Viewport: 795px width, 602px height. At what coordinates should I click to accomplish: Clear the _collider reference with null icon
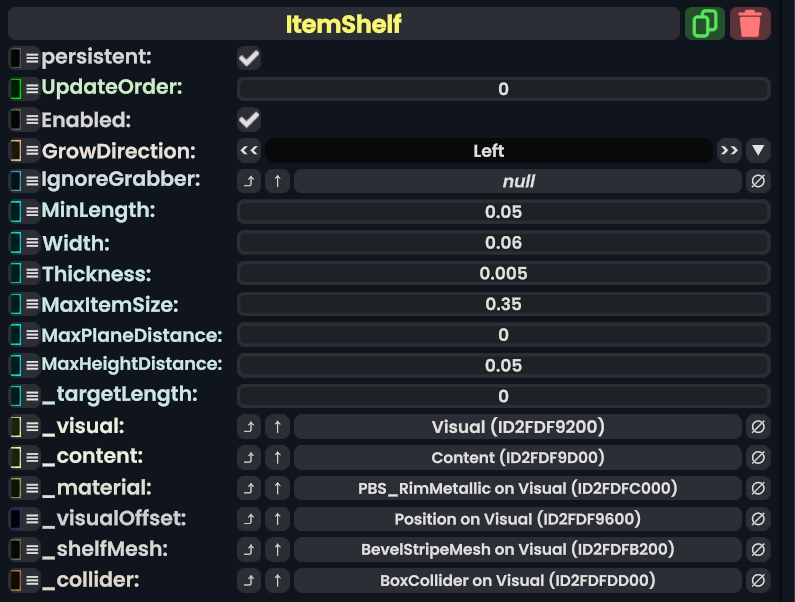coord(758,580)
